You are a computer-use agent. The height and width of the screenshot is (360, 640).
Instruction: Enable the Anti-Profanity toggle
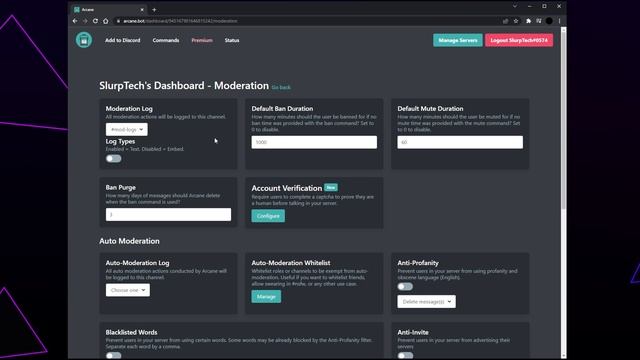(x=405, y=287)
